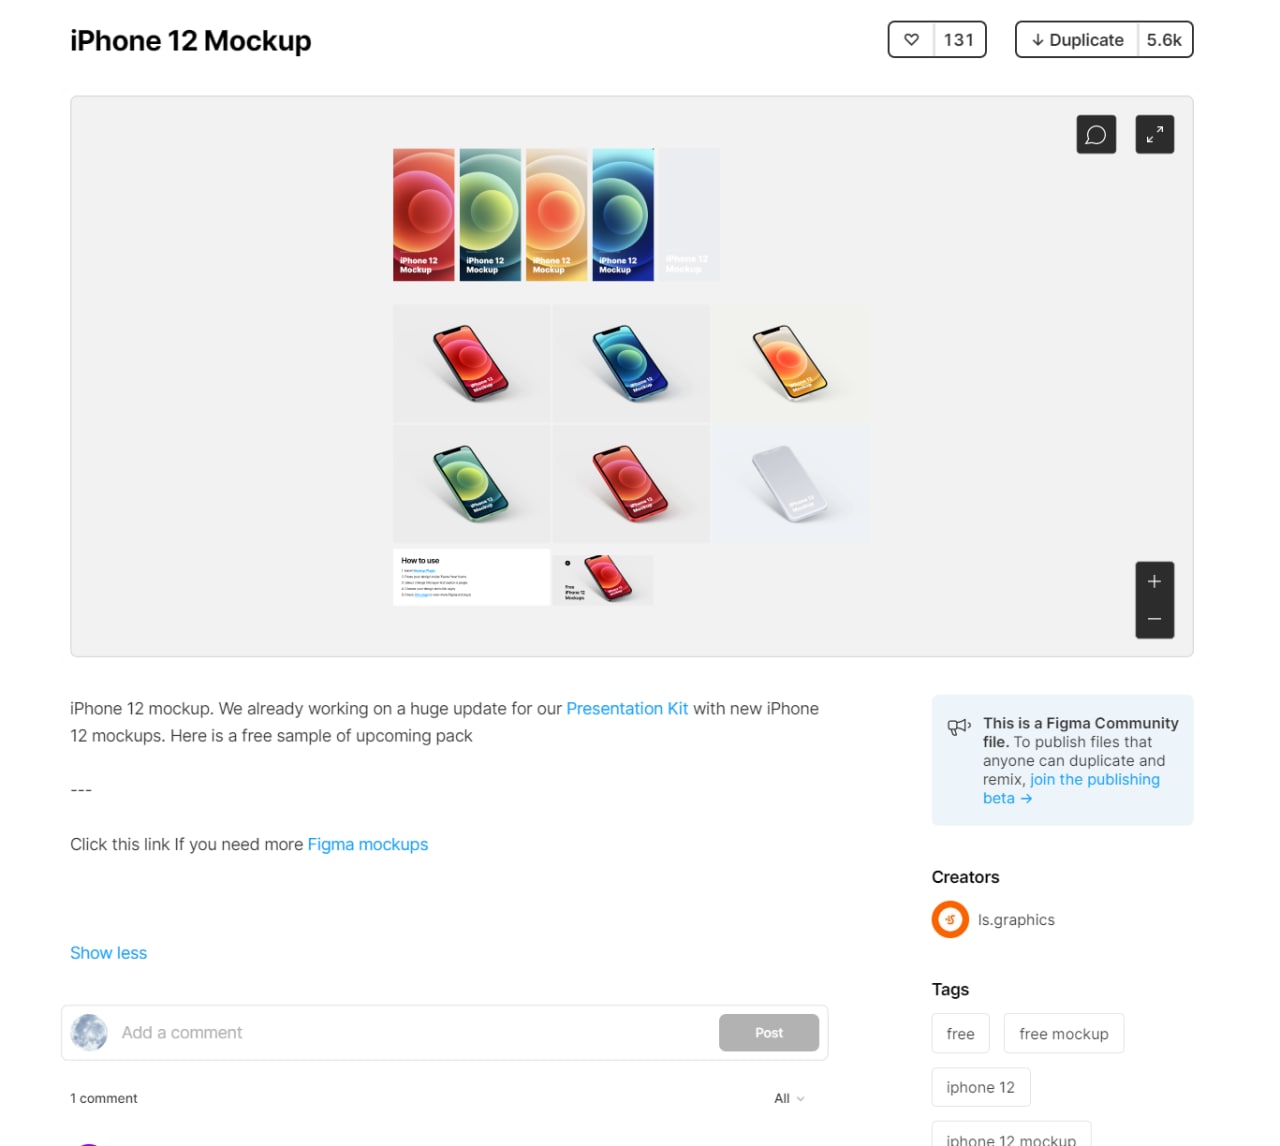Click the megaphone icon in community notice
The width and height of the screenshot is (1280, 1146).
click(x=959, y=727)
